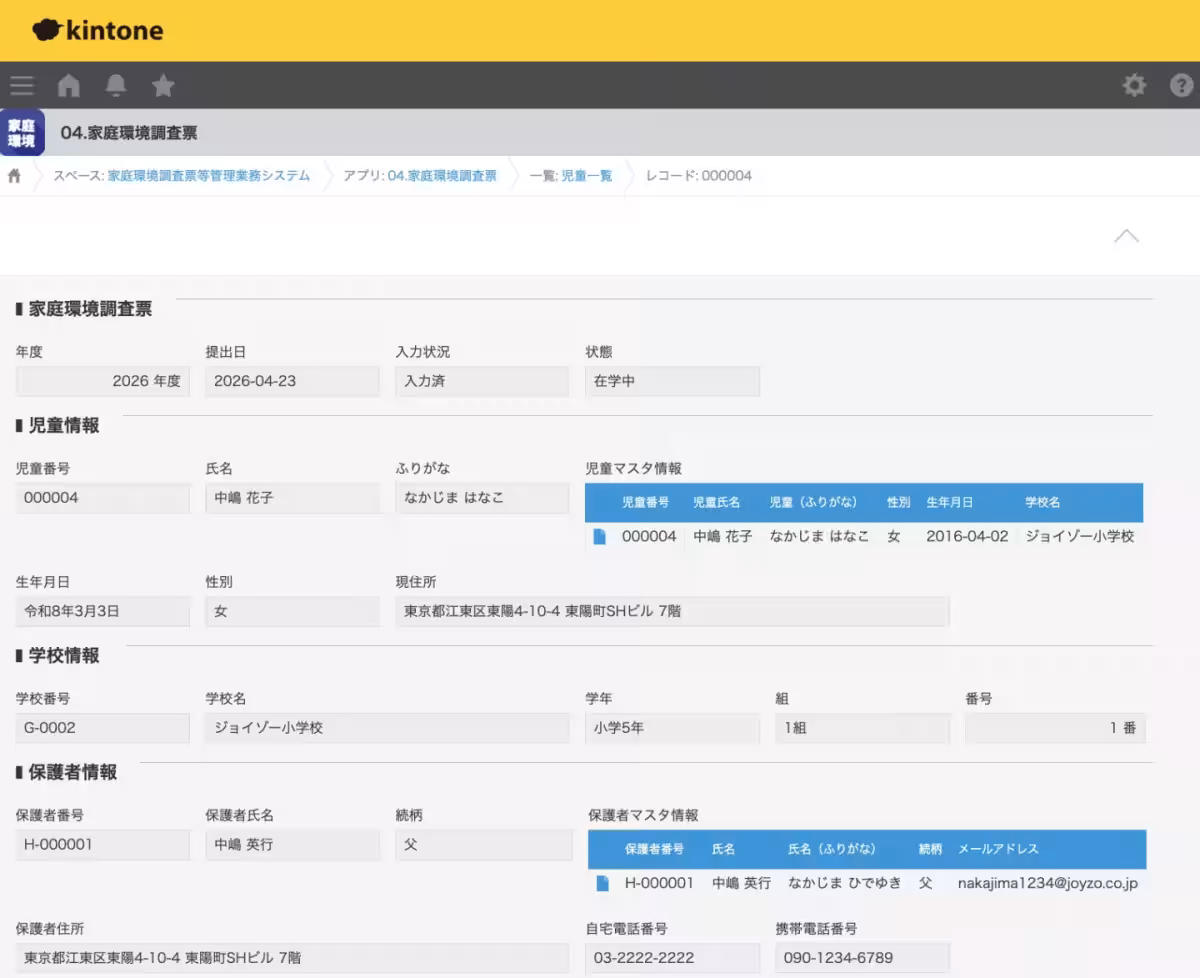Click 保護者氏名 field 中嶋 英行
The height and width of the screenshot is (978, 1200).
293,845
